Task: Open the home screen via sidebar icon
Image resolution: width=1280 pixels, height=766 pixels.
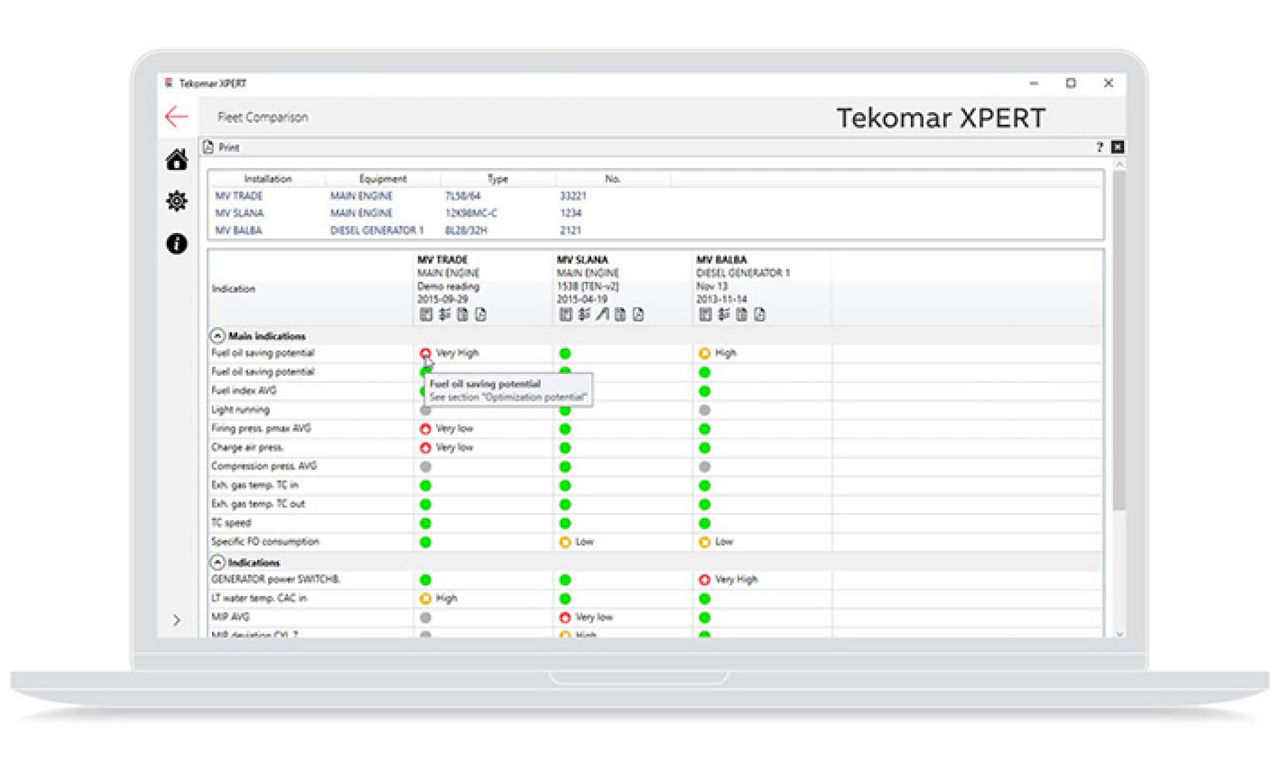Action: (x=176, y=160)
